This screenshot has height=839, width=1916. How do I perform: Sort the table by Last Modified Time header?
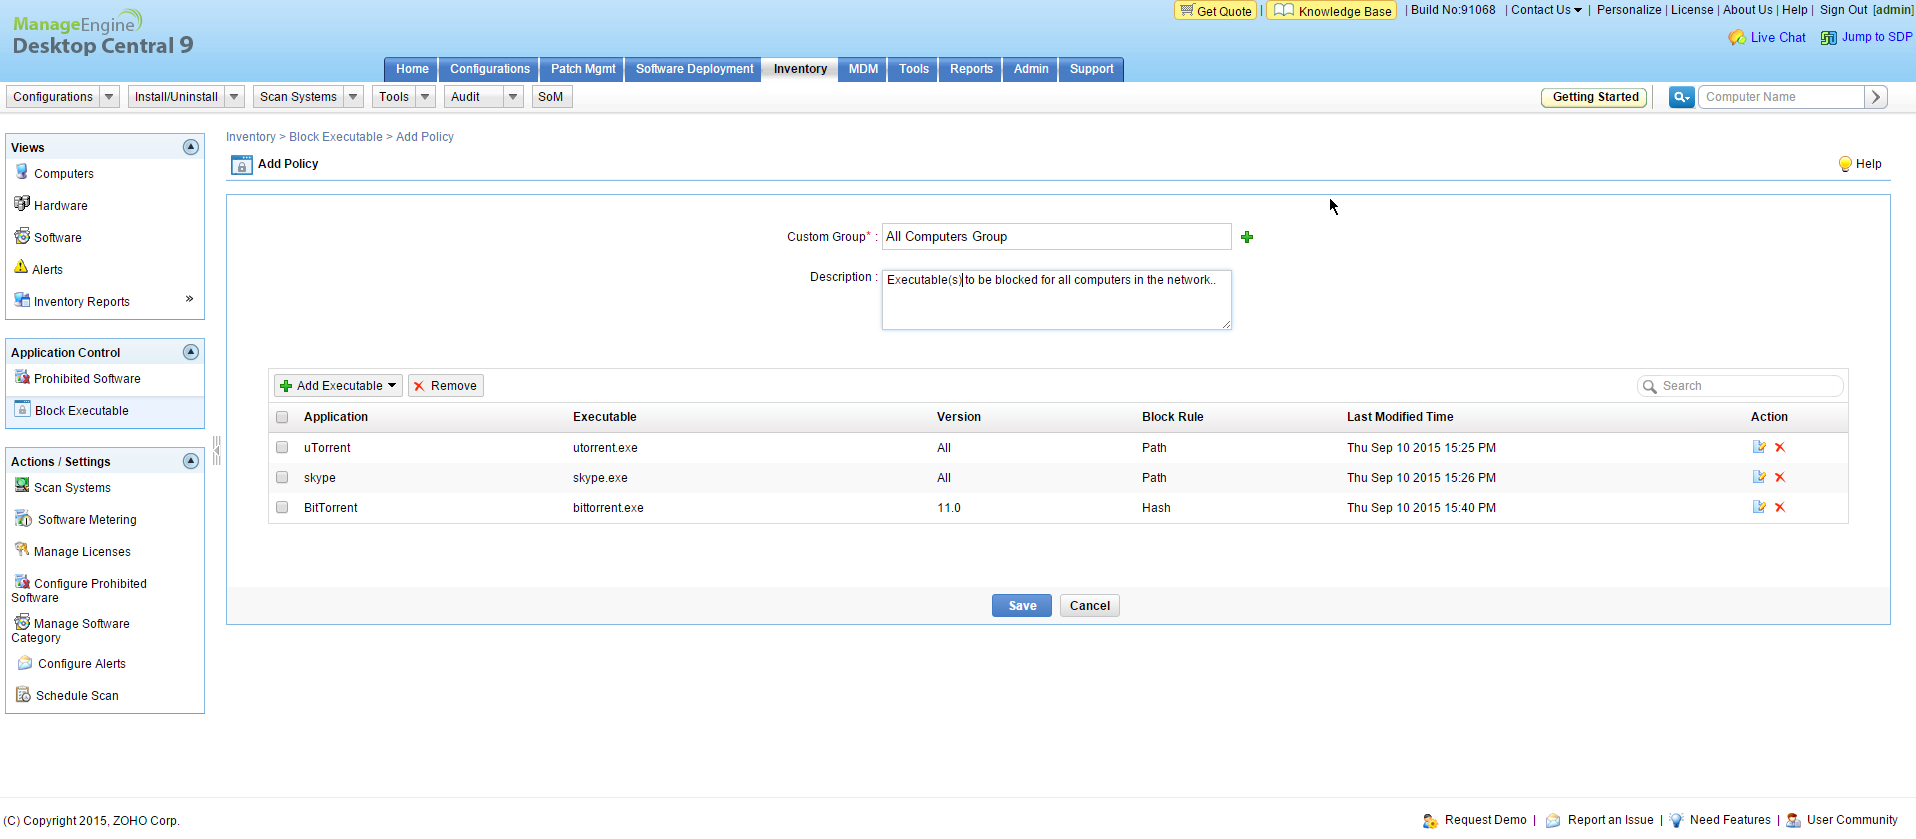coord(1400,417)
